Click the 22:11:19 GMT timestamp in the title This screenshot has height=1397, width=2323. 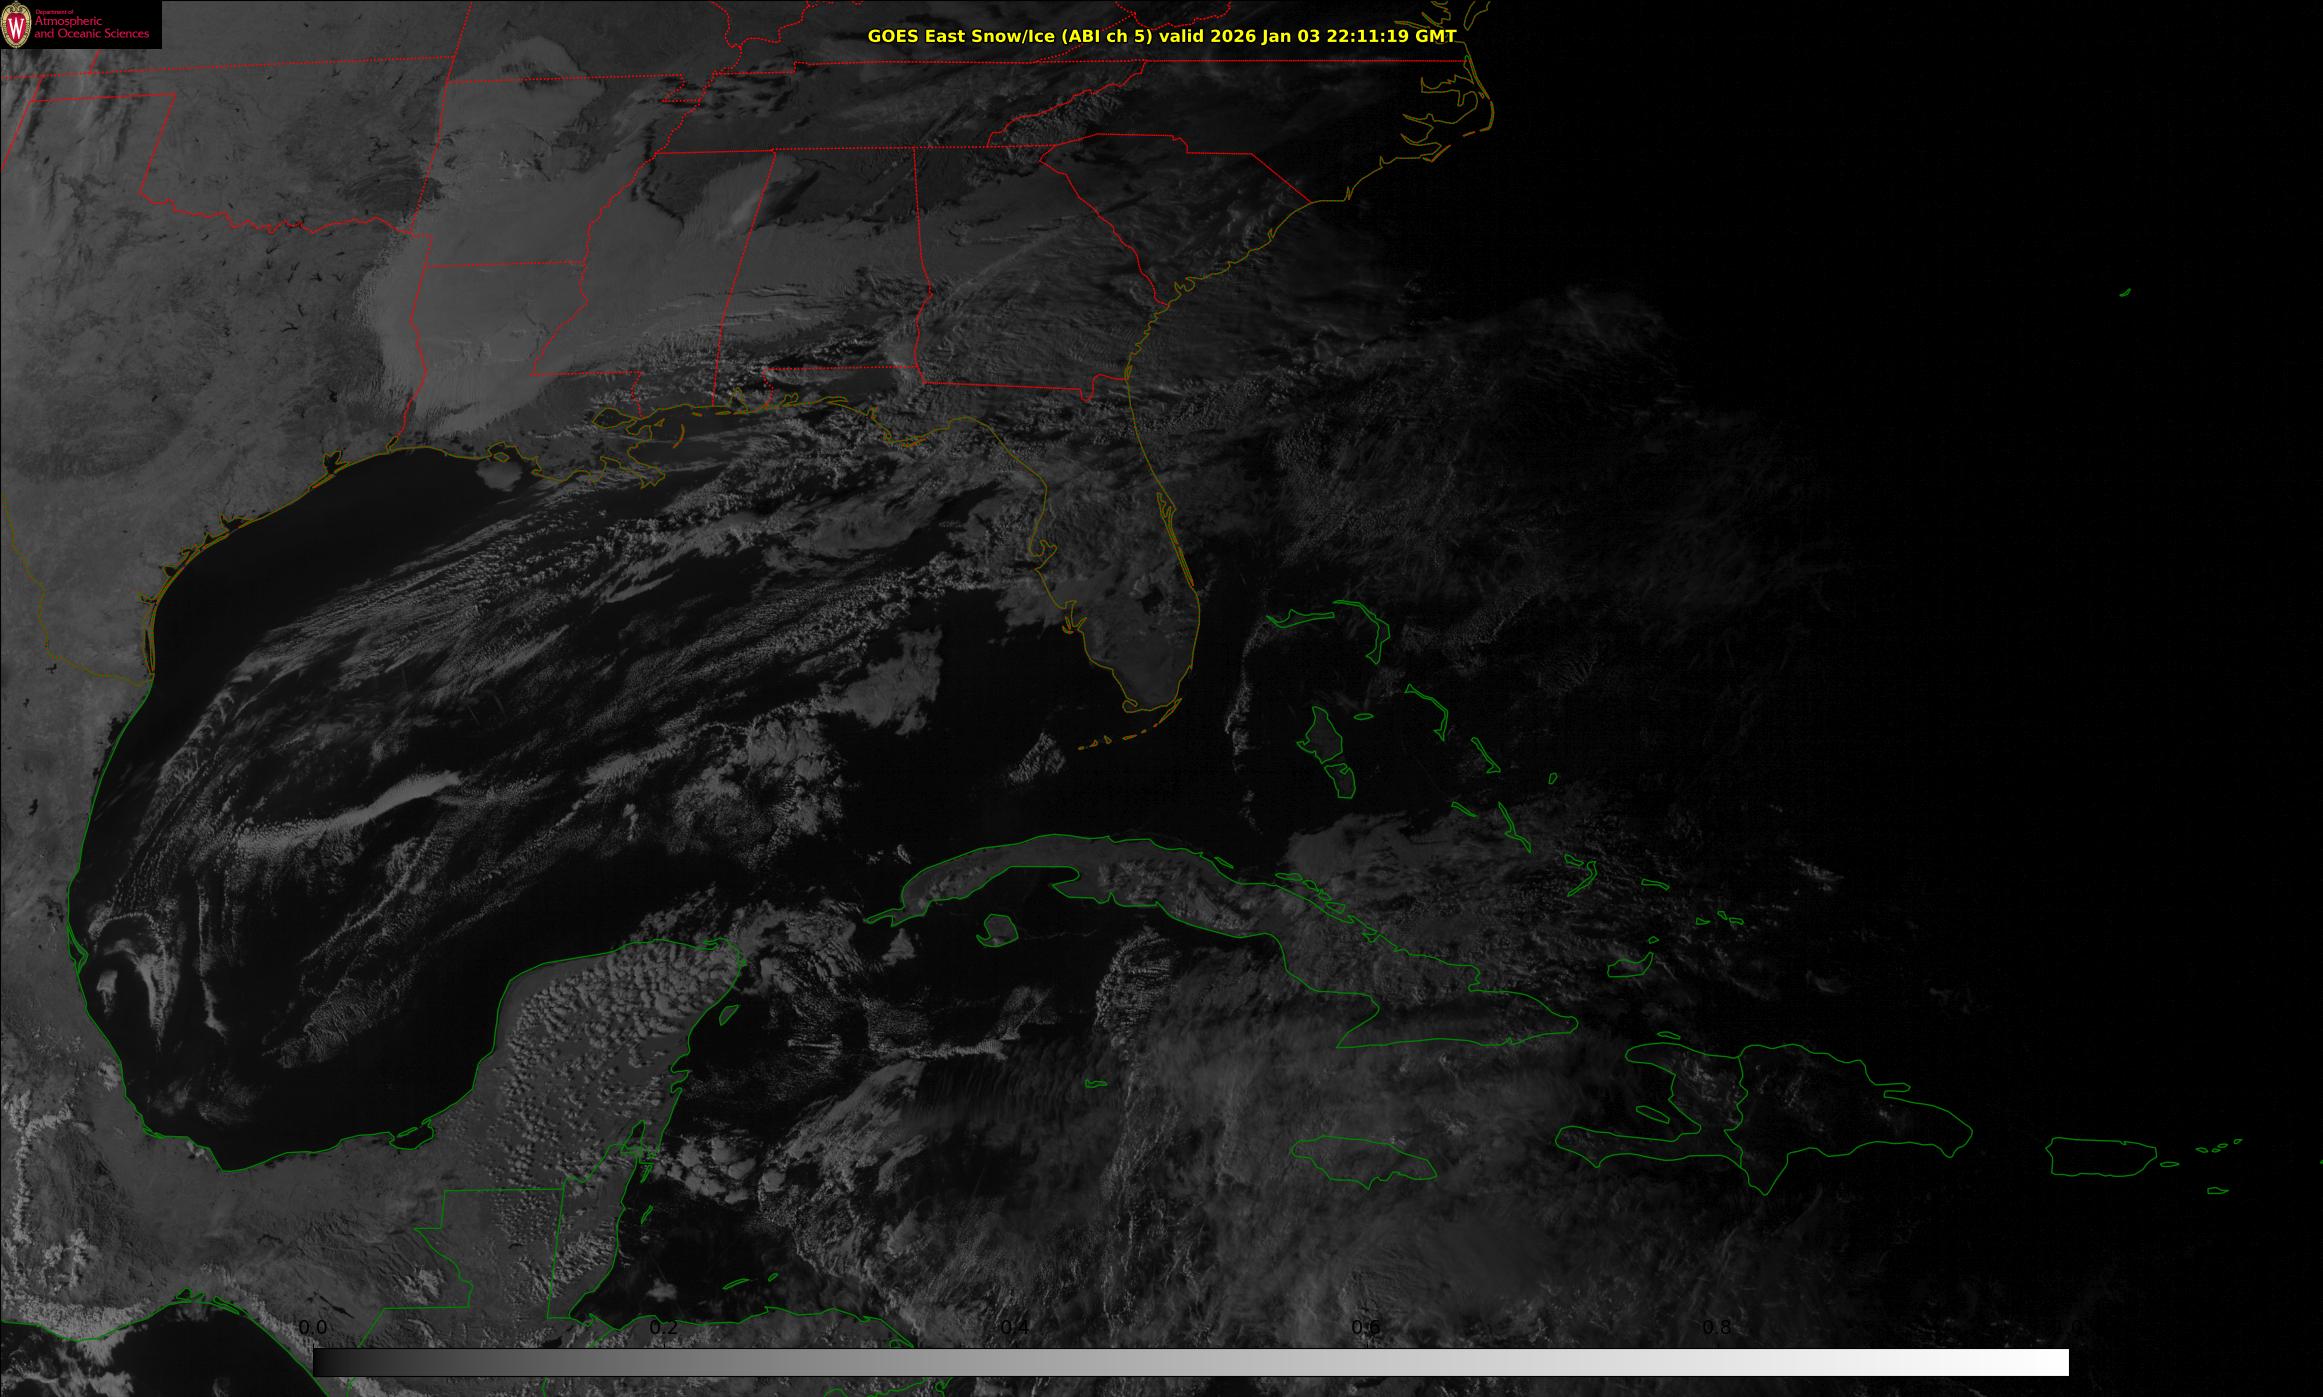tap(1390, 36)
